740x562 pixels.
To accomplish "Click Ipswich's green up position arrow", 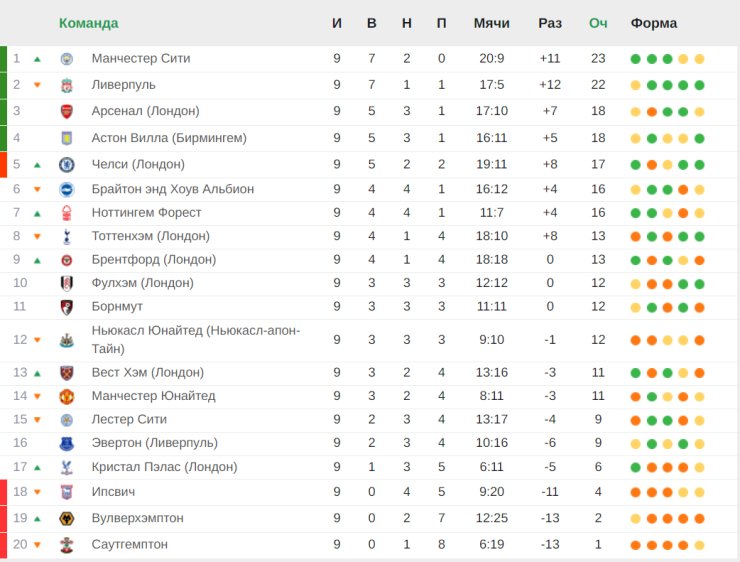I will tap(37, 492).
